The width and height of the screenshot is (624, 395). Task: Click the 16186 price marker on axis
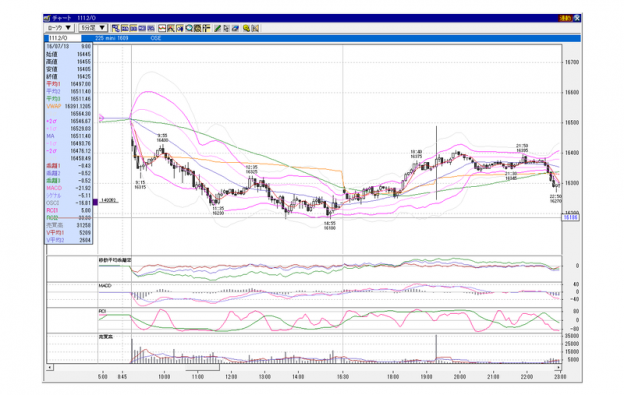pyautogui.click(x=570, y=217)
